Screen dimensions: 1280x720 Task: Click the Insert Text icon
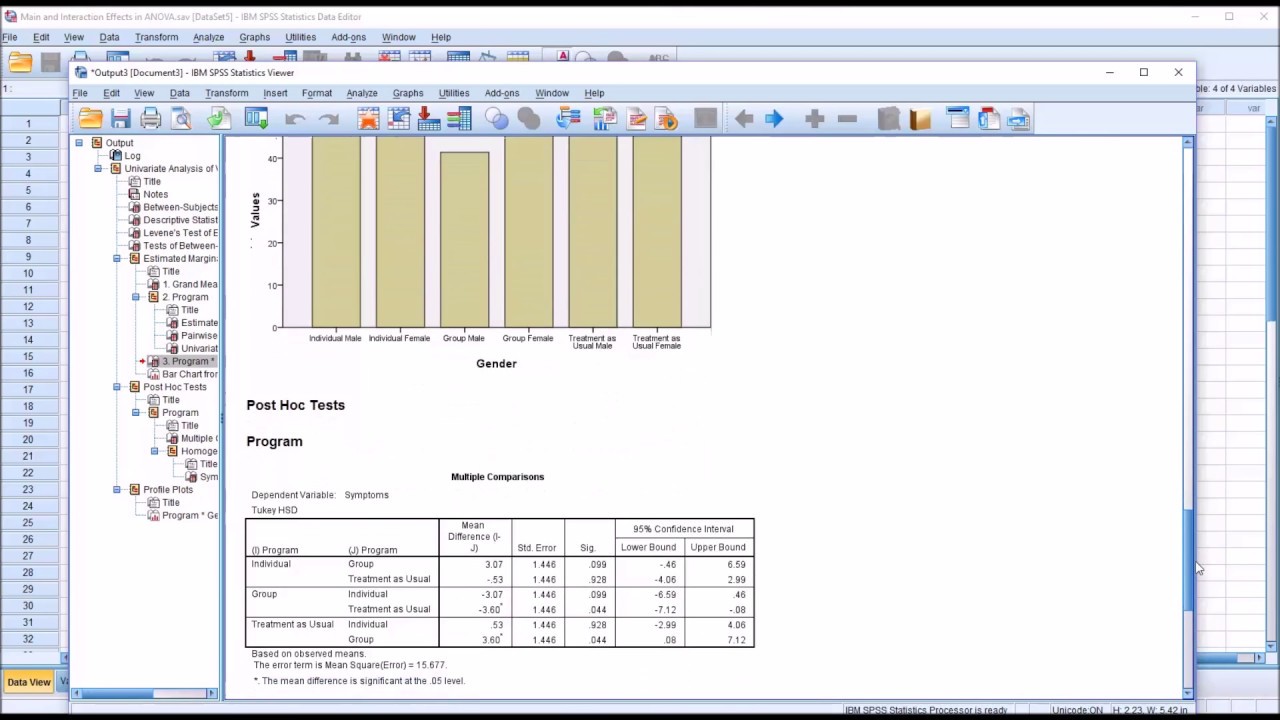(x=1019, y=119)
